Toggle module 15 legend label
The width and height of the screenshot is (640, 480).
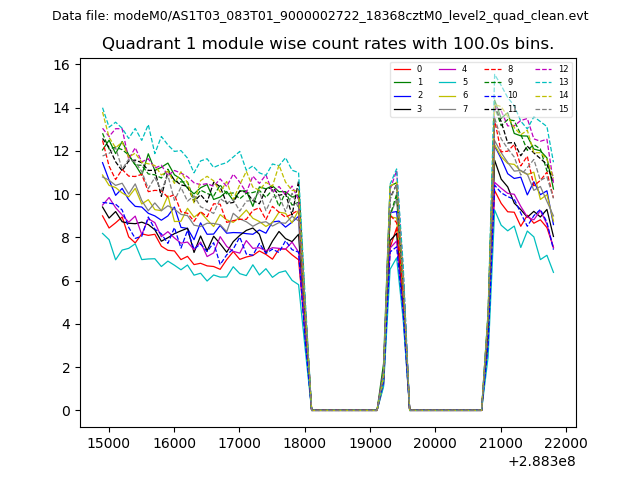pos(563,108)
